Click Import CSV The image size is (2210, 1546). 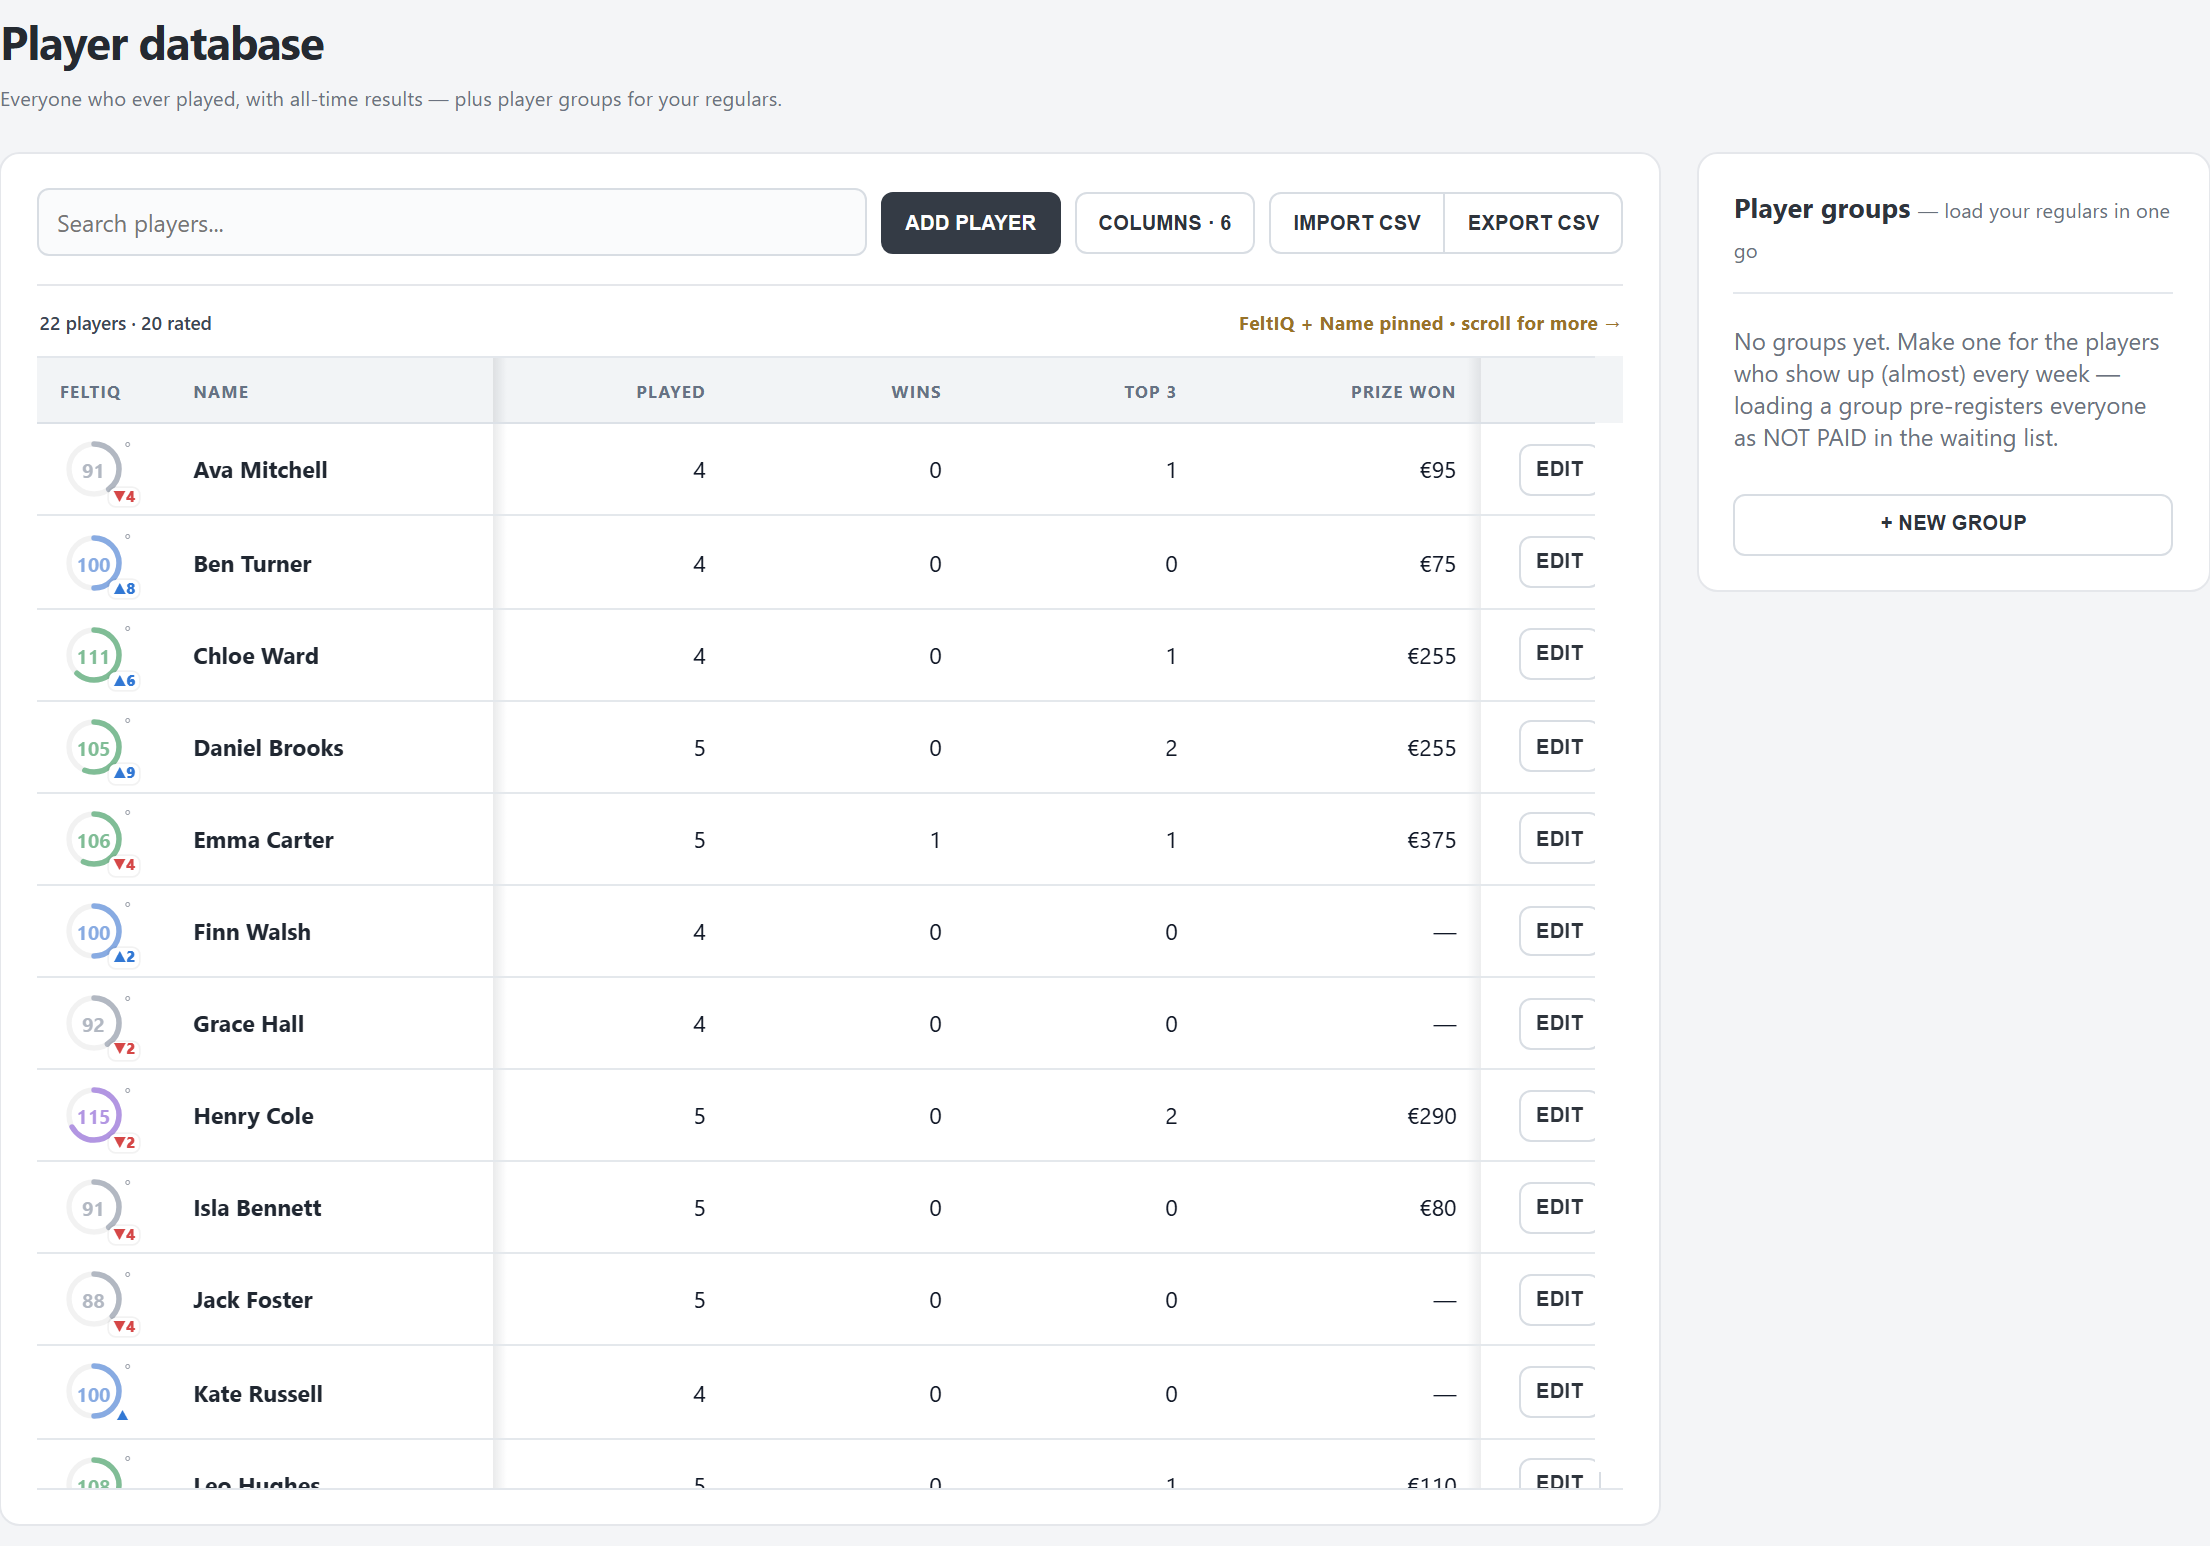pyautogui.click(x=1356, y=223)
